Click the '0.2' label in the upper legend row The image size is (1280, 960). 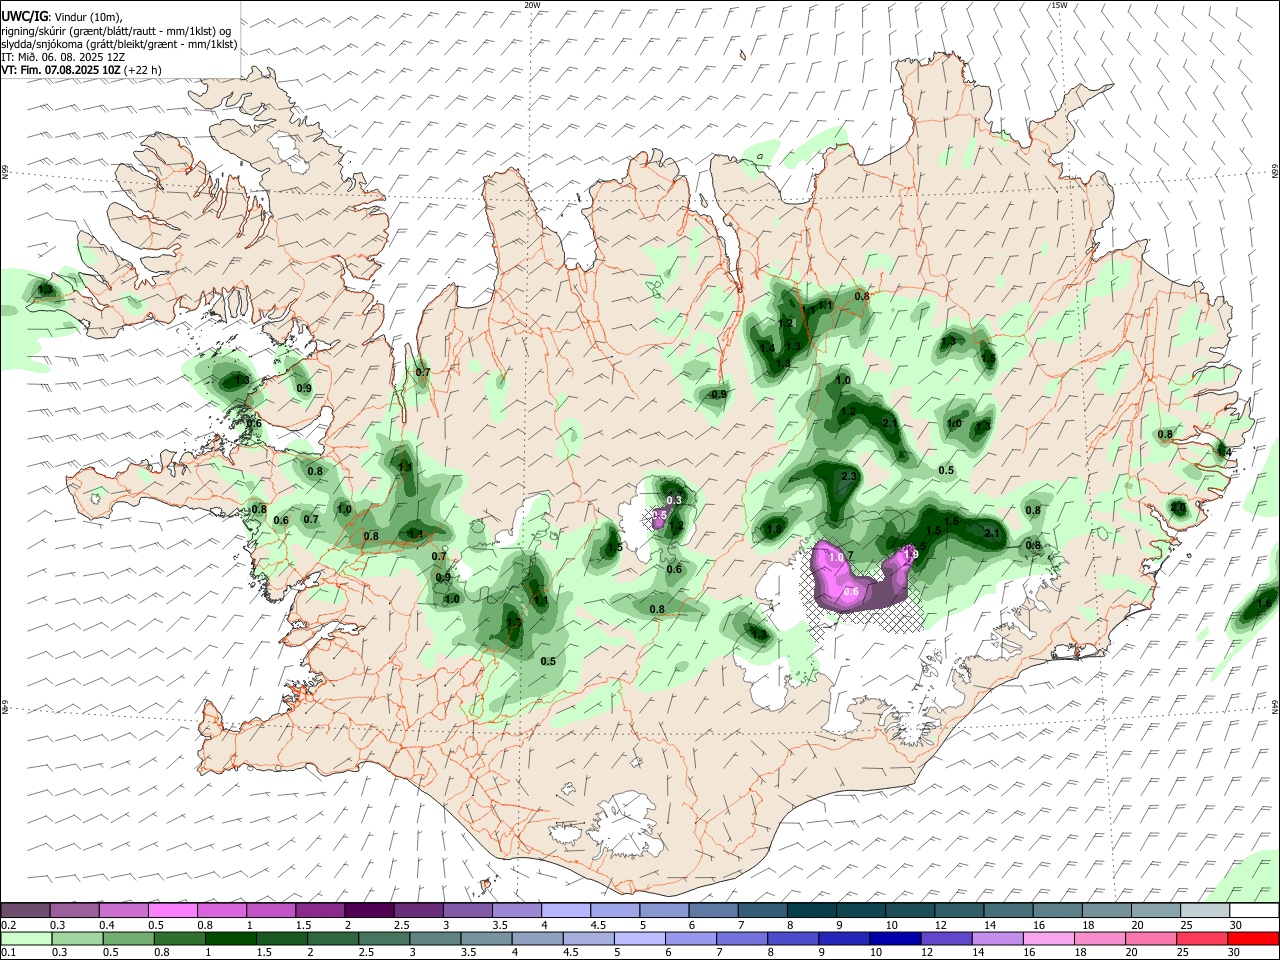[8, 925]
